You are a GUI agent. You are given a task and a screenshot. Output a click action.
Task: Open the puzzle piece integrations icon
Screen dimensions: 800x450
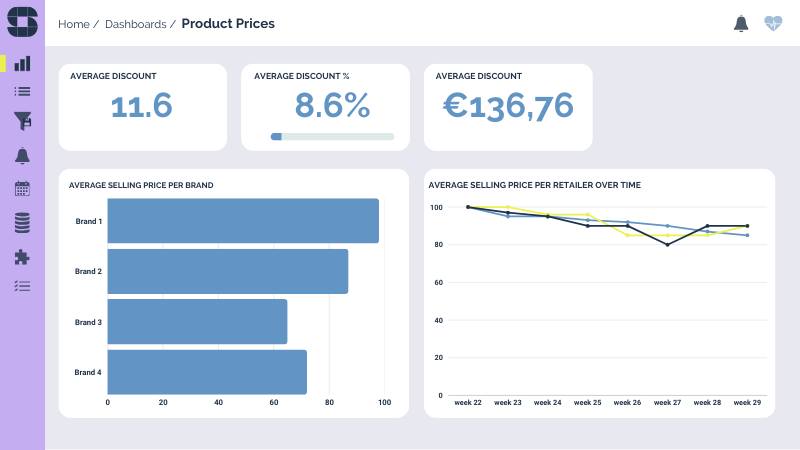22,257
